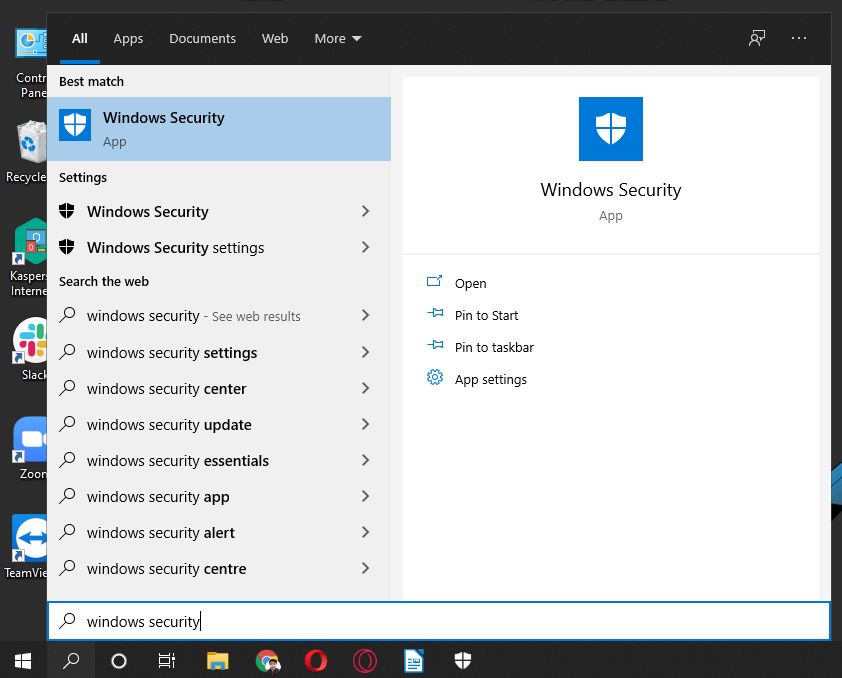Open the three-dot options menu

798,38
